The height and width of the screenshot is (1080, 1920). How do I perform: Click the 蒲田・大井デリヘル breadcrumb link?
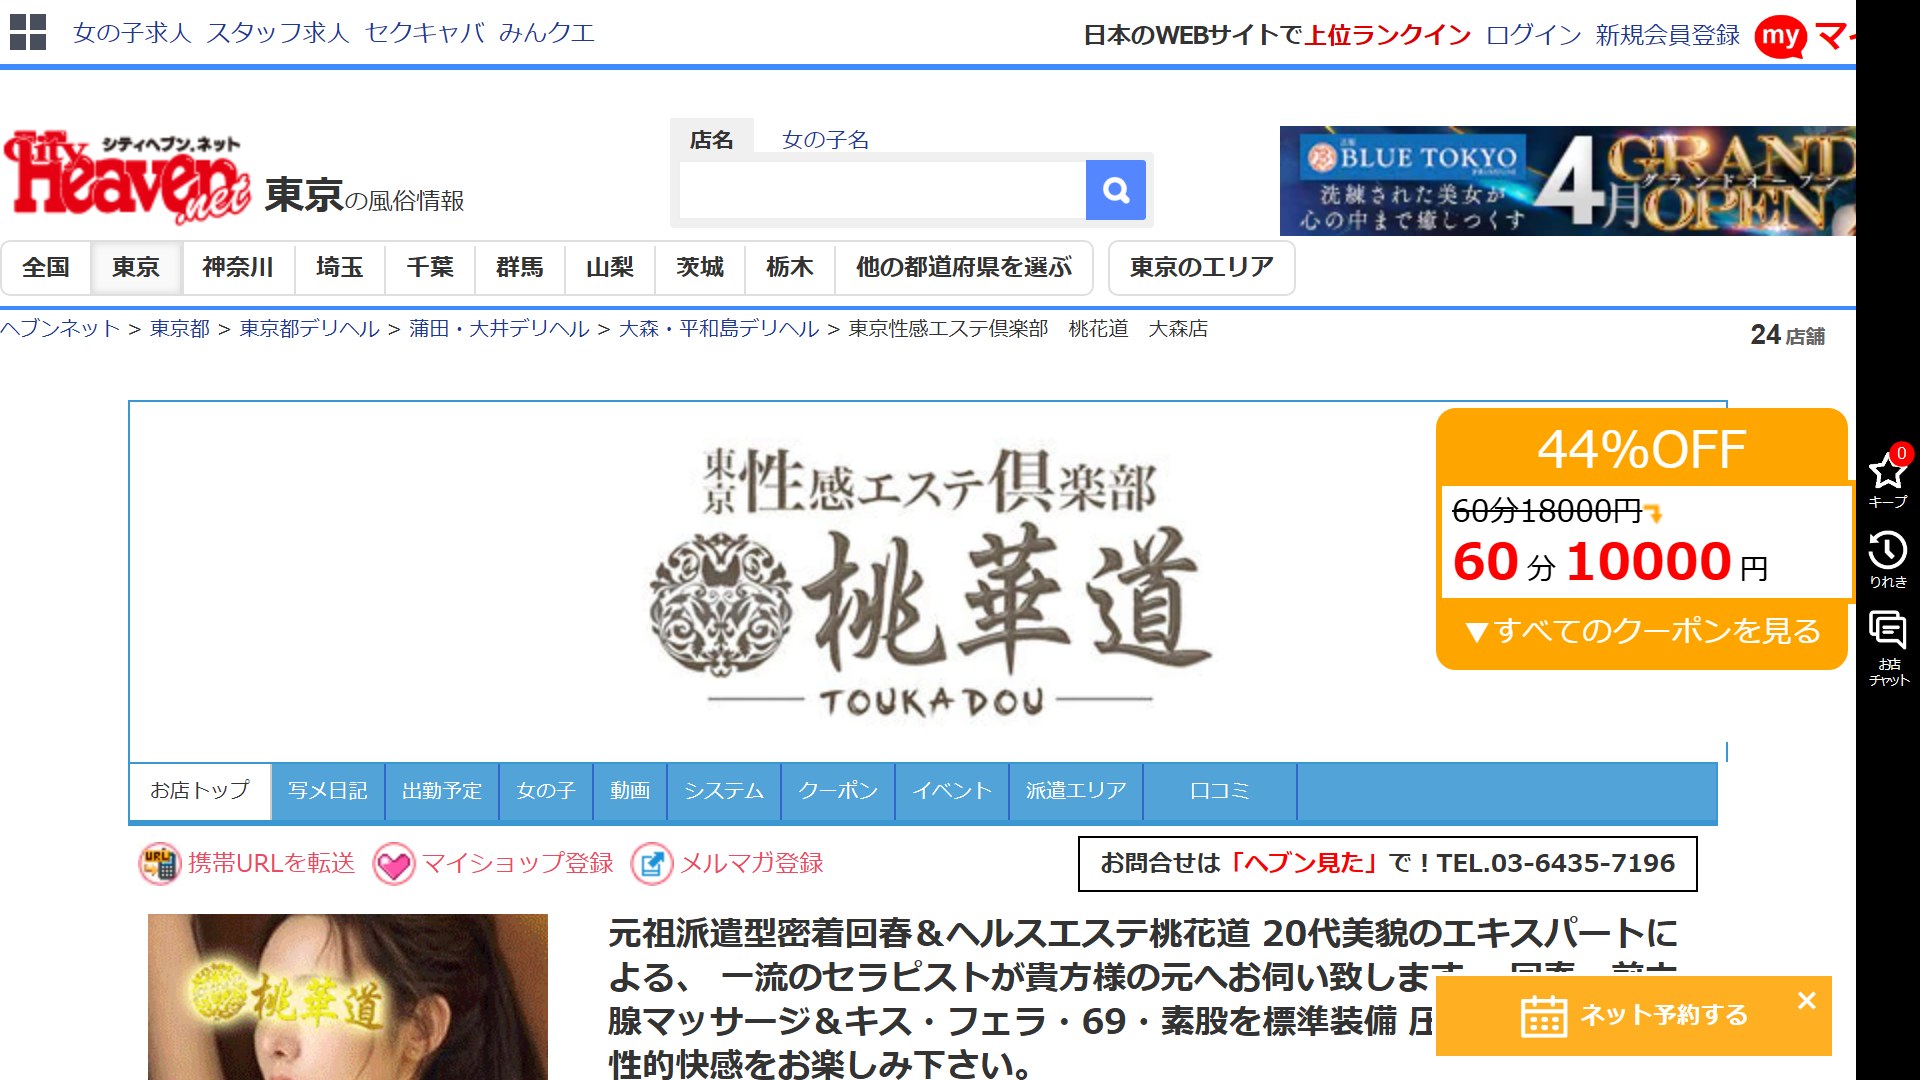click(499, 329)
